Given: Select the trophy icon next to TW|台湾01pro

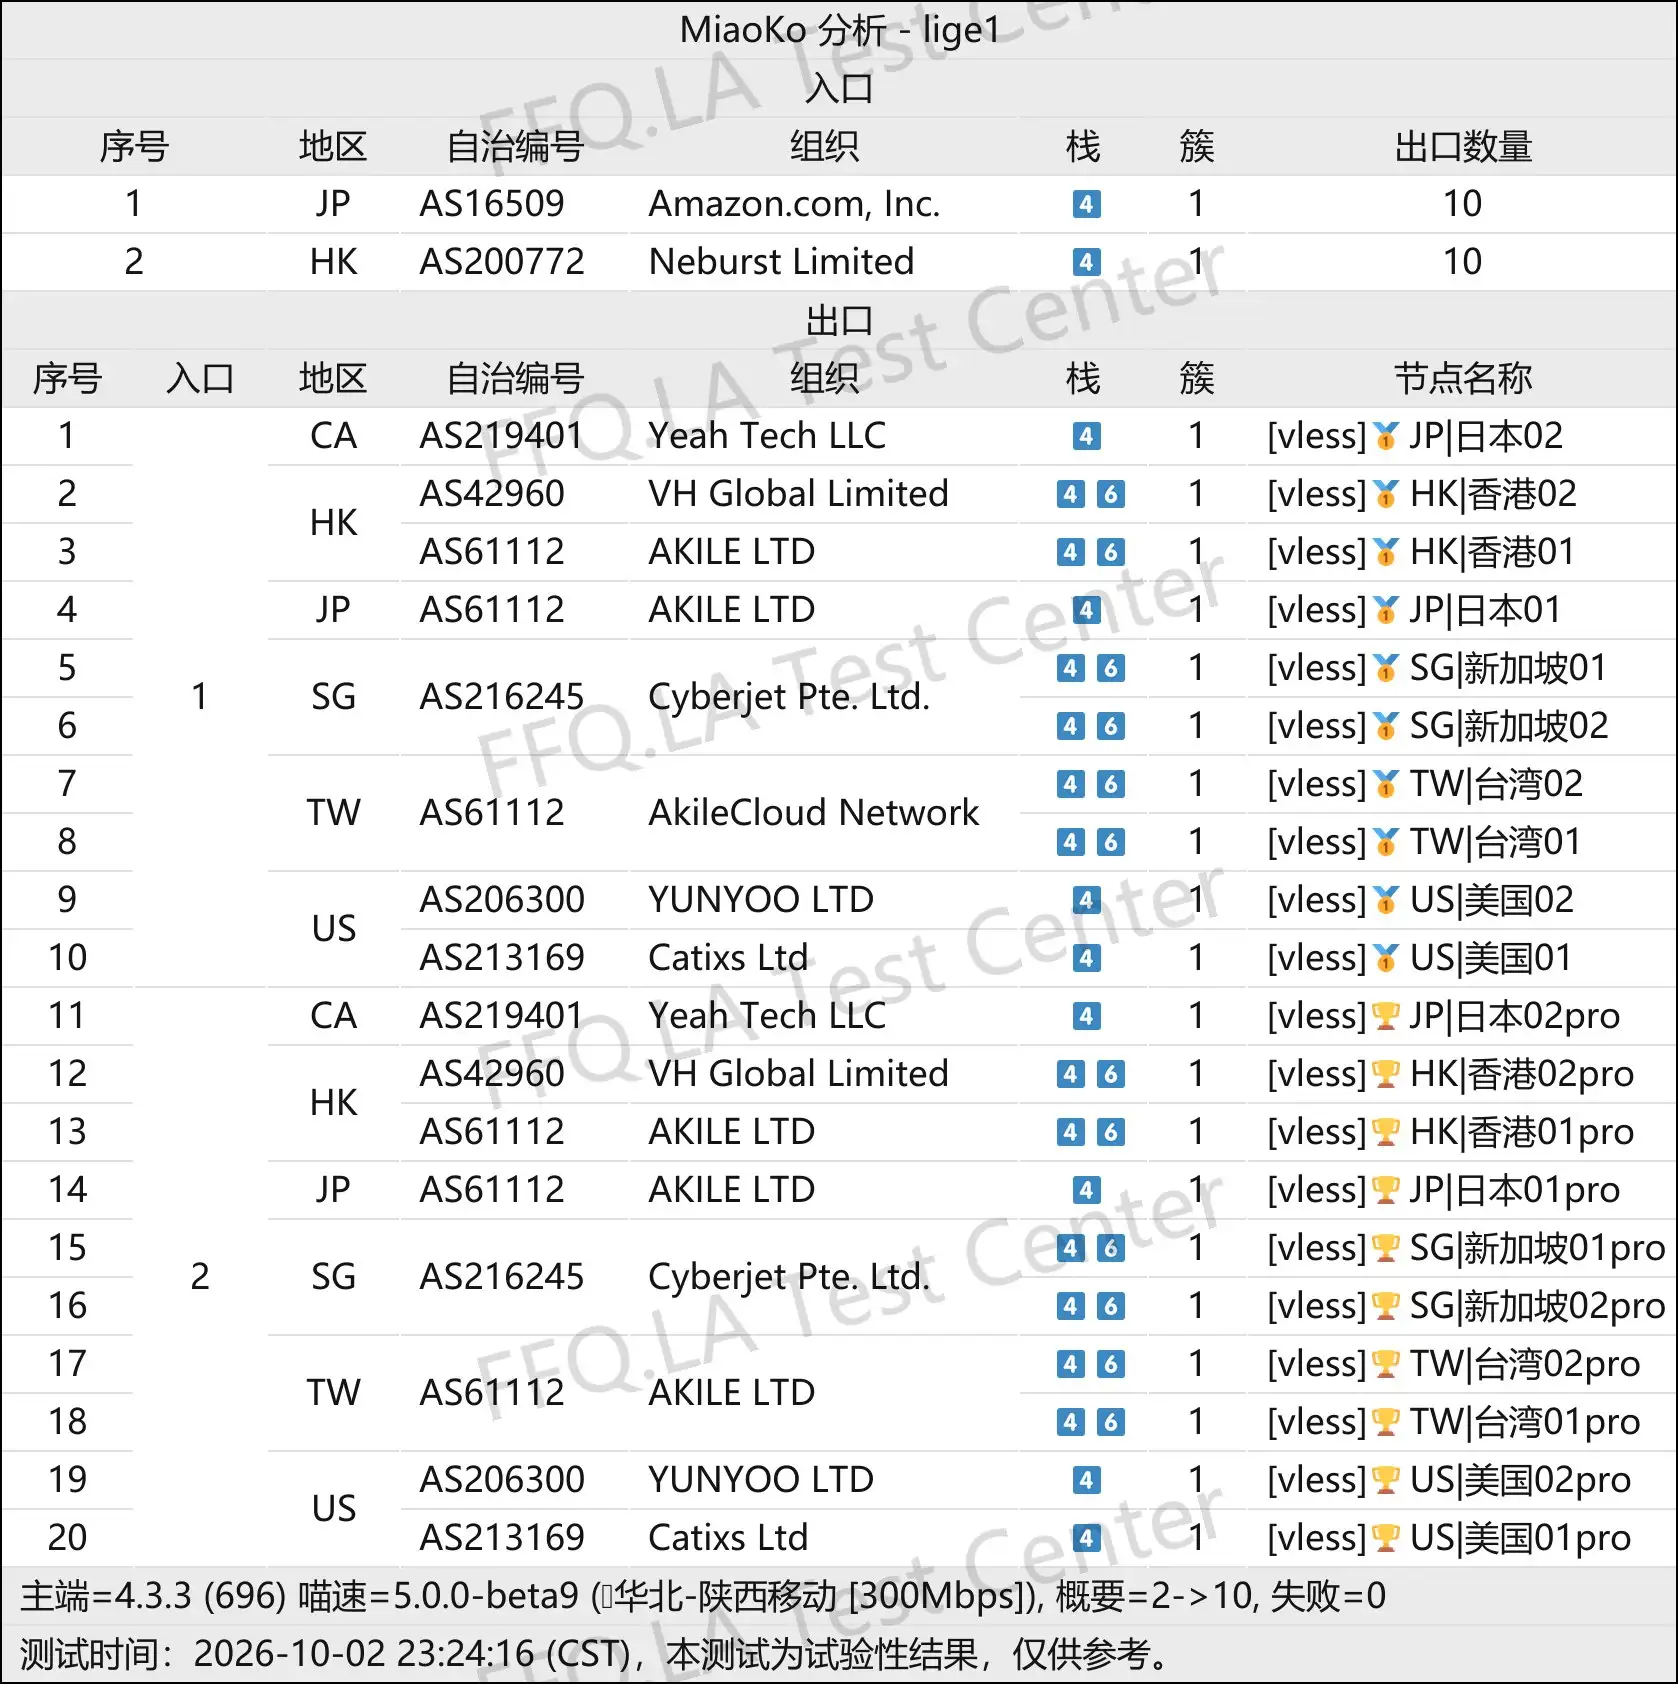Looking at the screenshot, I should [x=1386, y=1422].
